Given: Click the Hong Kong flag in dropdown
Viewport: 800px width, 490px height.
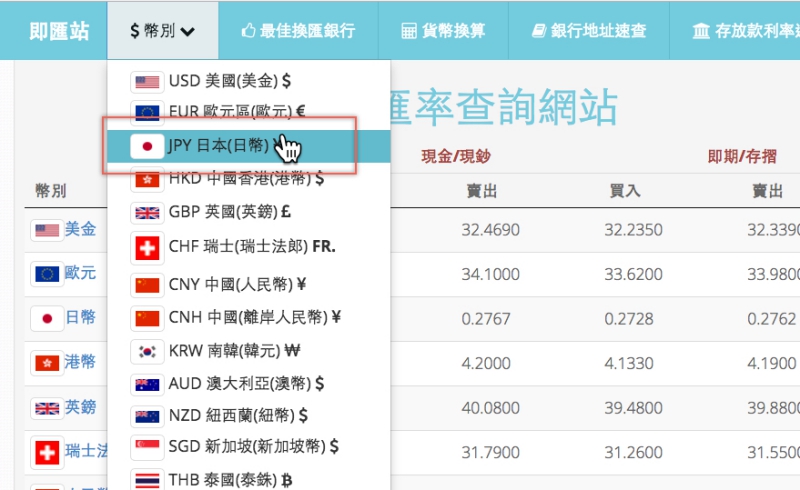Looking at the screenshot, I should coord(147,179).
